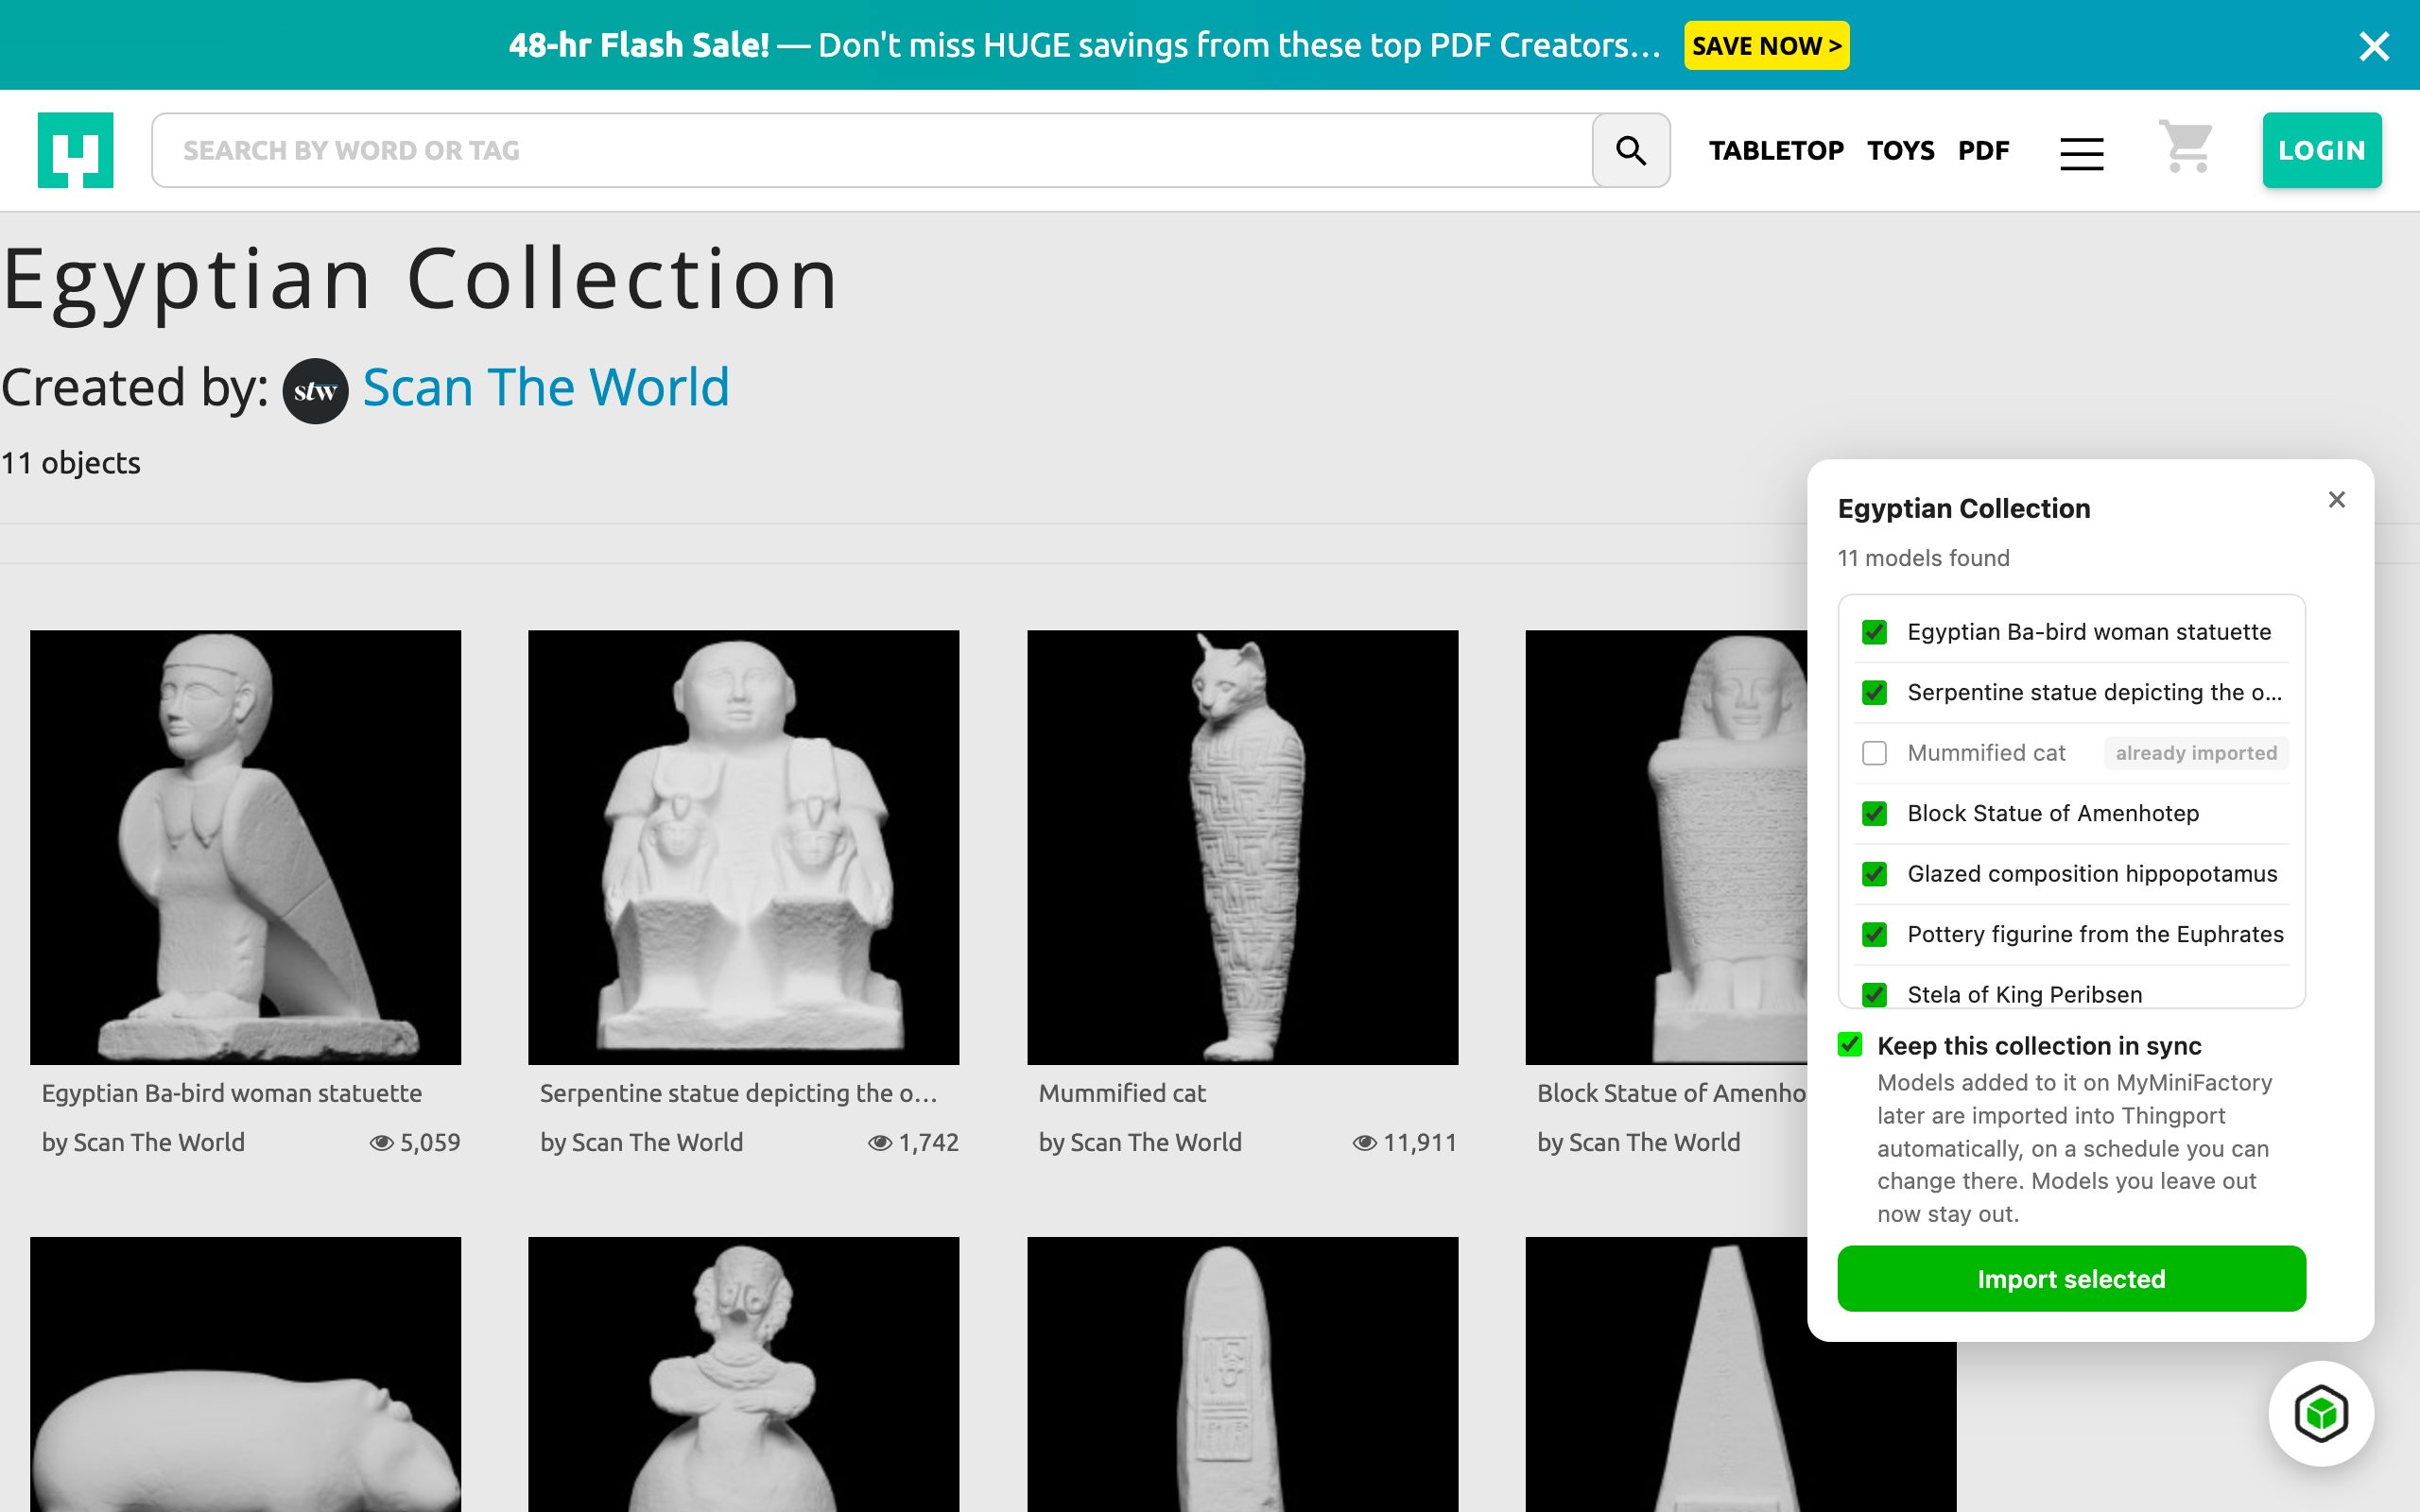The image size is (2420, 1512).
Task: Open the Ba-bird woman statuette thumbnail
Action: click(x=245, y=847)
